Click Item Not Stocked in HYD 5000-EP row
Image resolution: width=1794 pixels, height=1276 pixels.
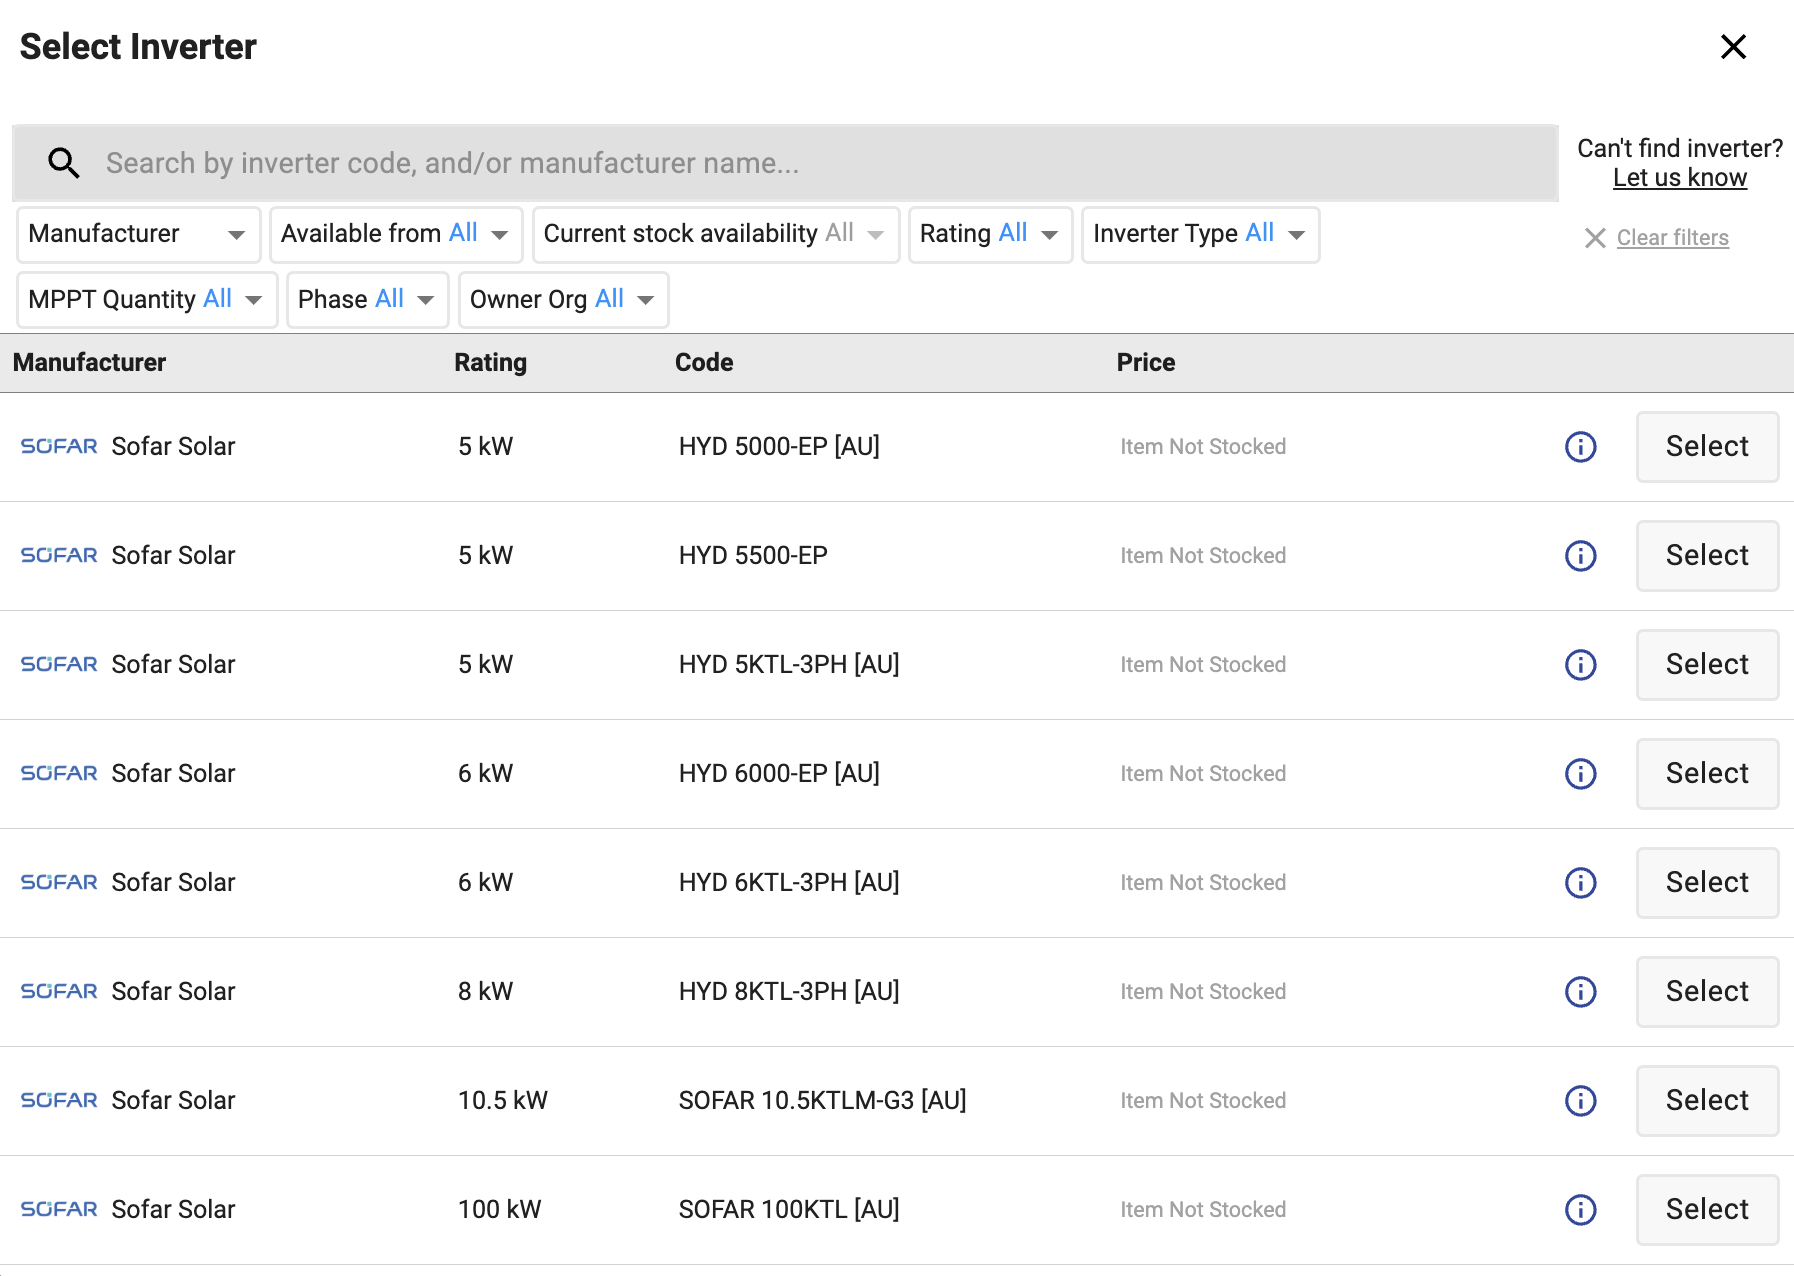point(1203,447)
